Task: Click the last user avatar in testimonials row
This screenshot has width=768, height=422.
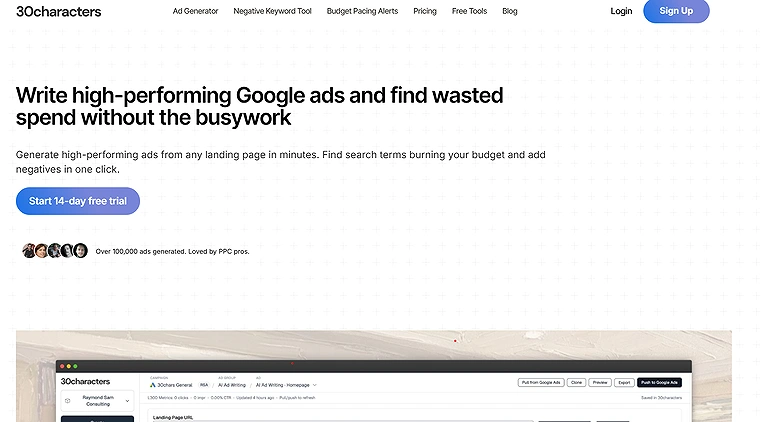Action: point(80,251)
